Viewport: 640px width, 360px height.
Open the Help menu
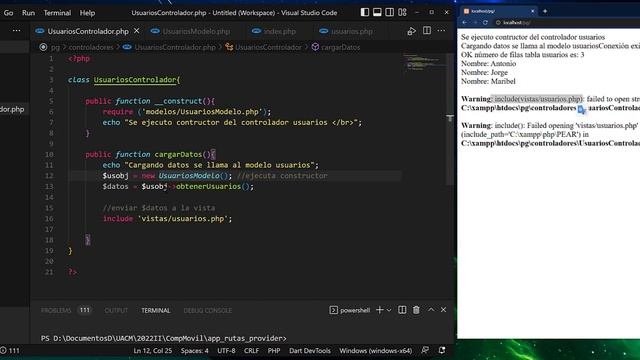click(x=87, y=13)
